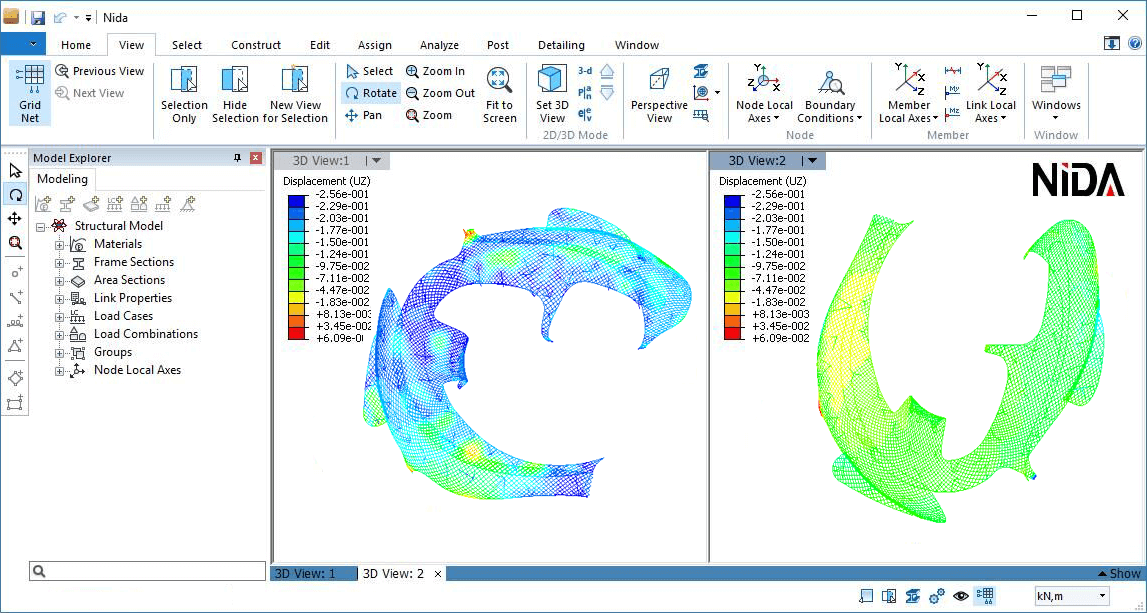The width and height of the screenshot is (1147, 613).
Task: Switch to 3-d mode icon
Action: 585,71
